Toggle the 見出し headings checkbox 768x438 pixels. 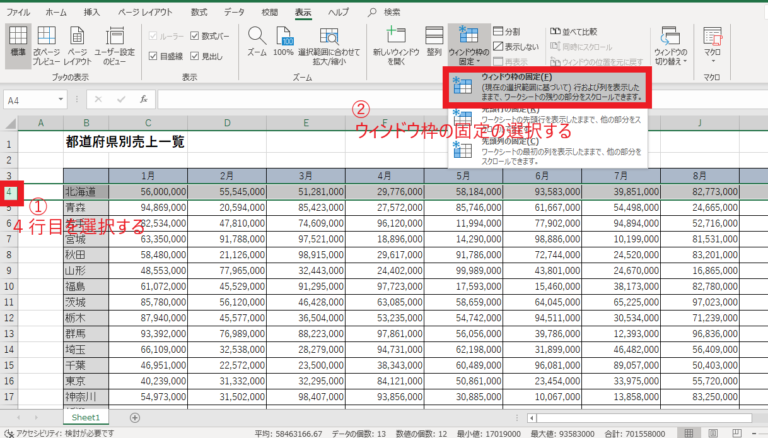pyautogui.click(x=194, y=56)
